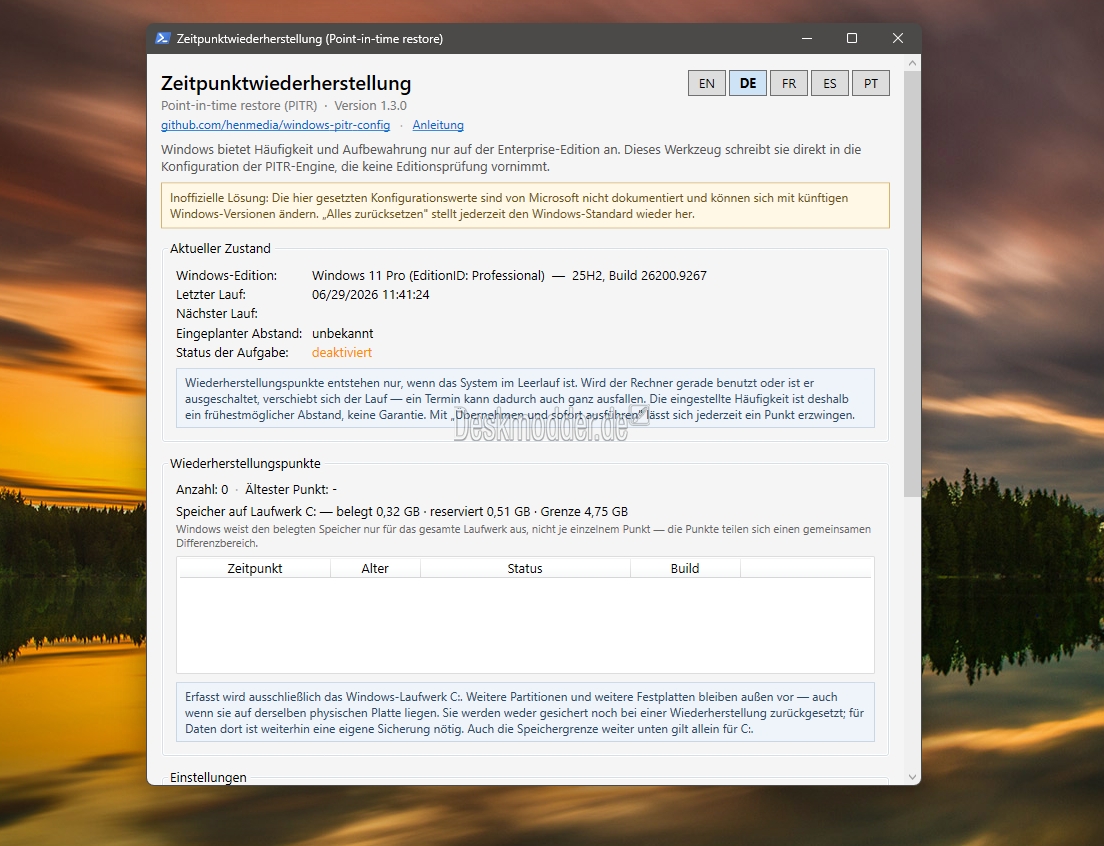Click the 'Aktueller Zustand' group label
The width and height of the screenshot is (1104, 846).
click(220, 248)
